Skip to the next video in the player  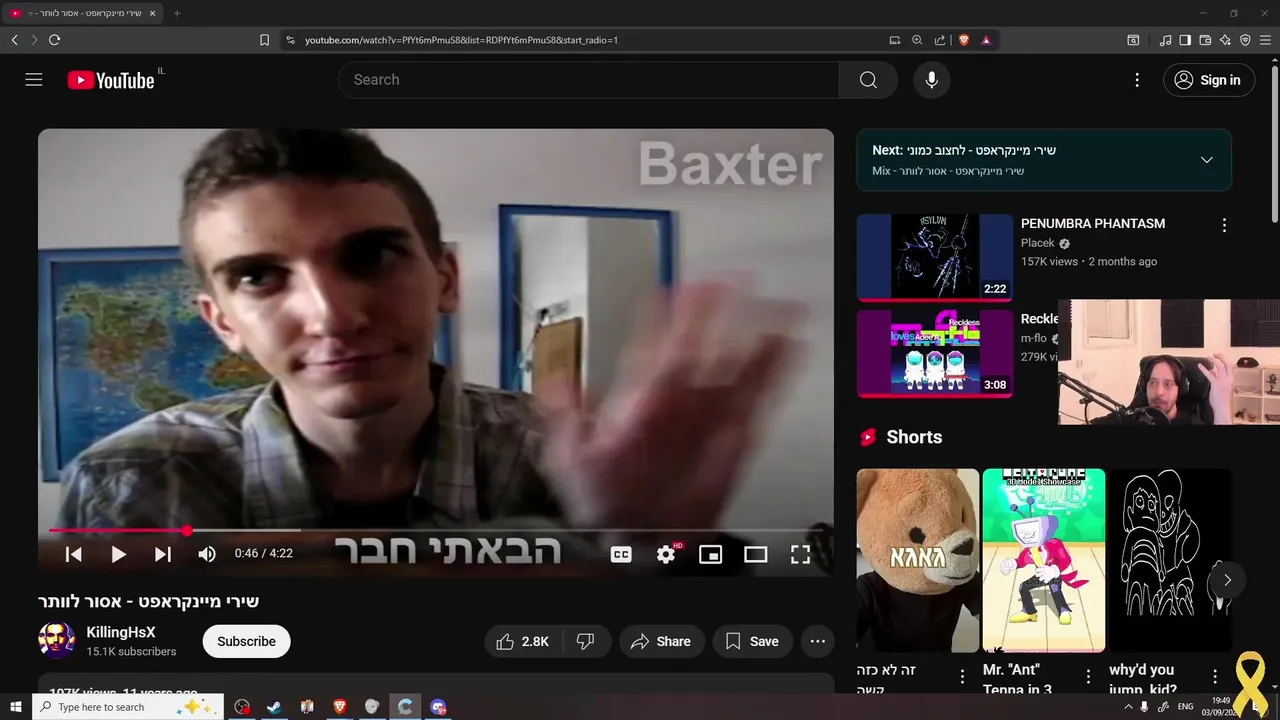(x=163, y=554)
